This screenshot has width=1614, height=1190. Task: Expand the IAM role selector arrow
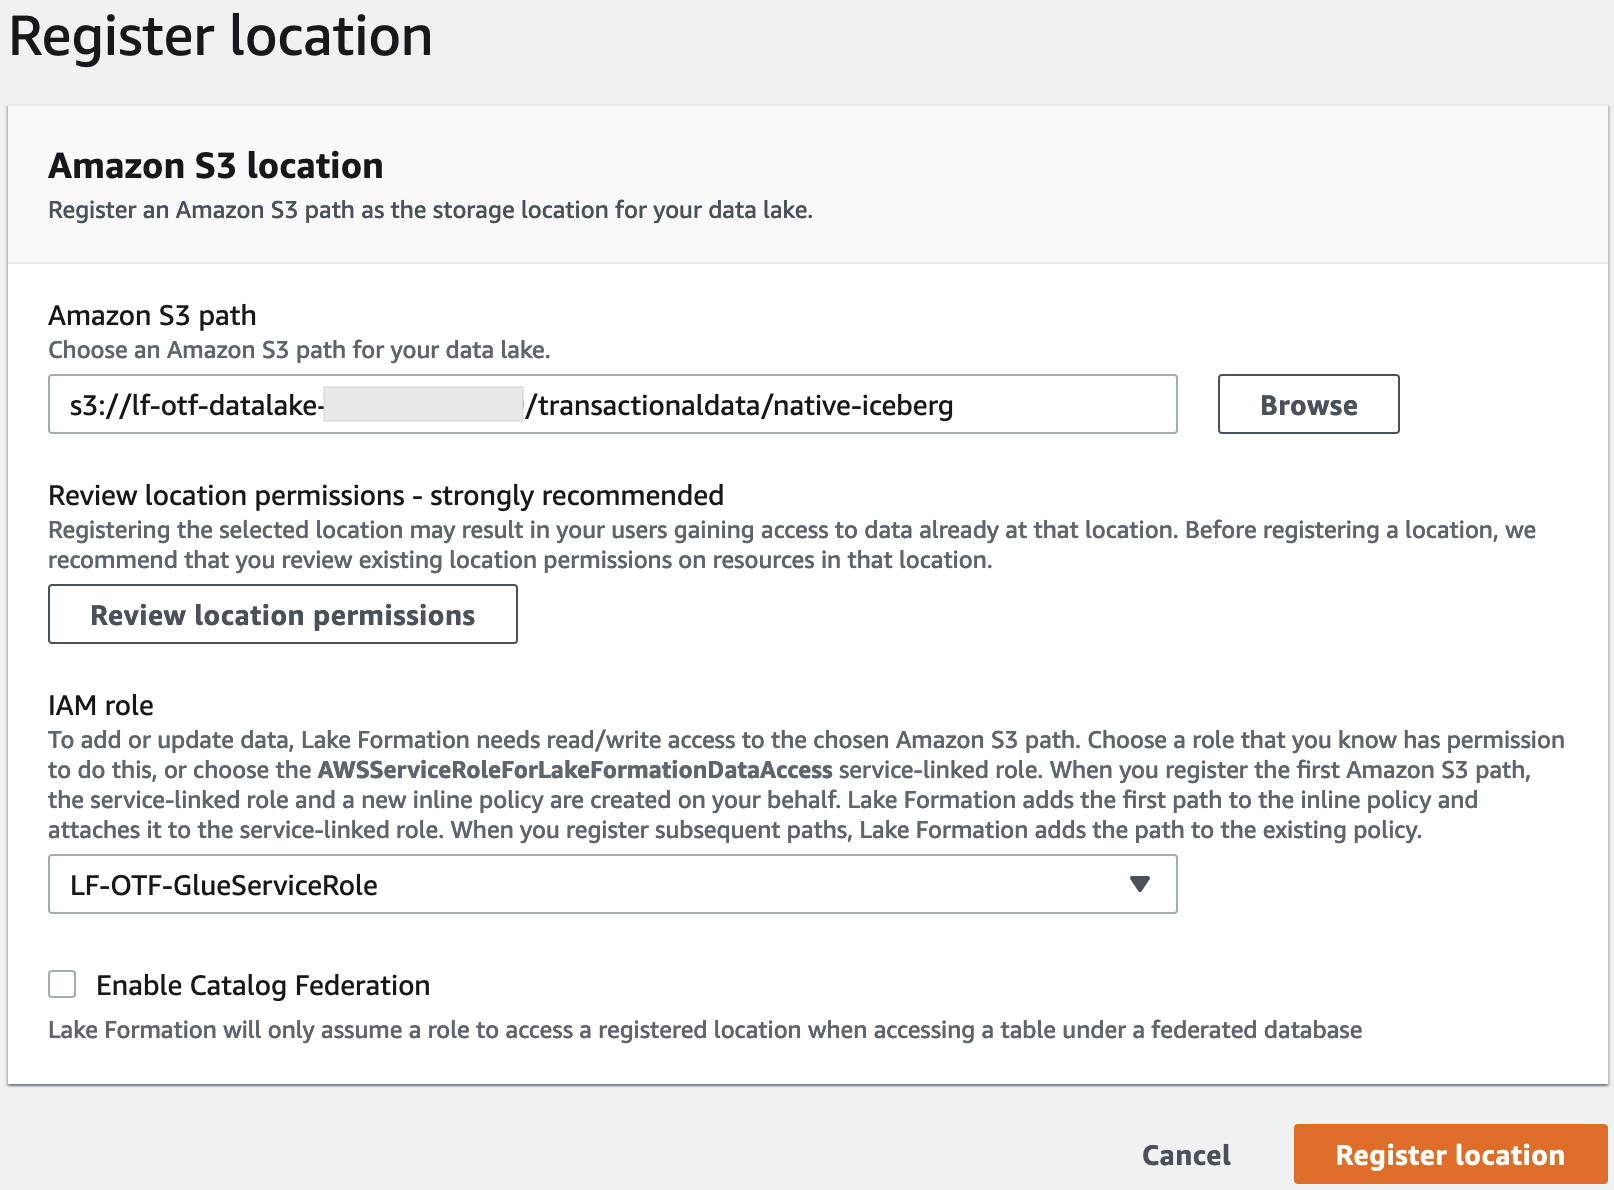click(x=1139, y=884)
